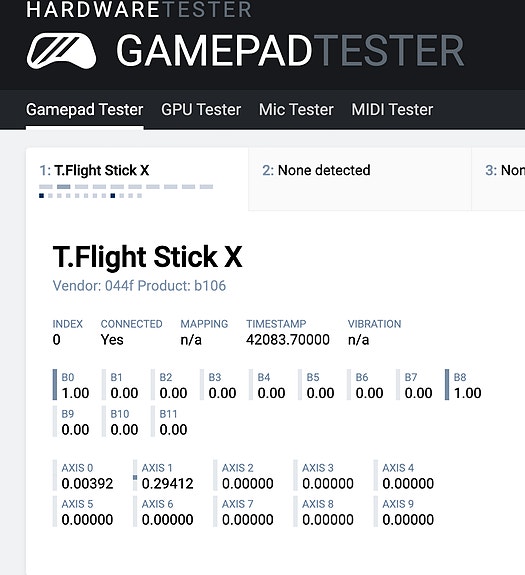Image resolution: width=525 pixels, height=575 pixels.
Task: Select the T.Flight Stick X controller slot
Action: (137, 179)
